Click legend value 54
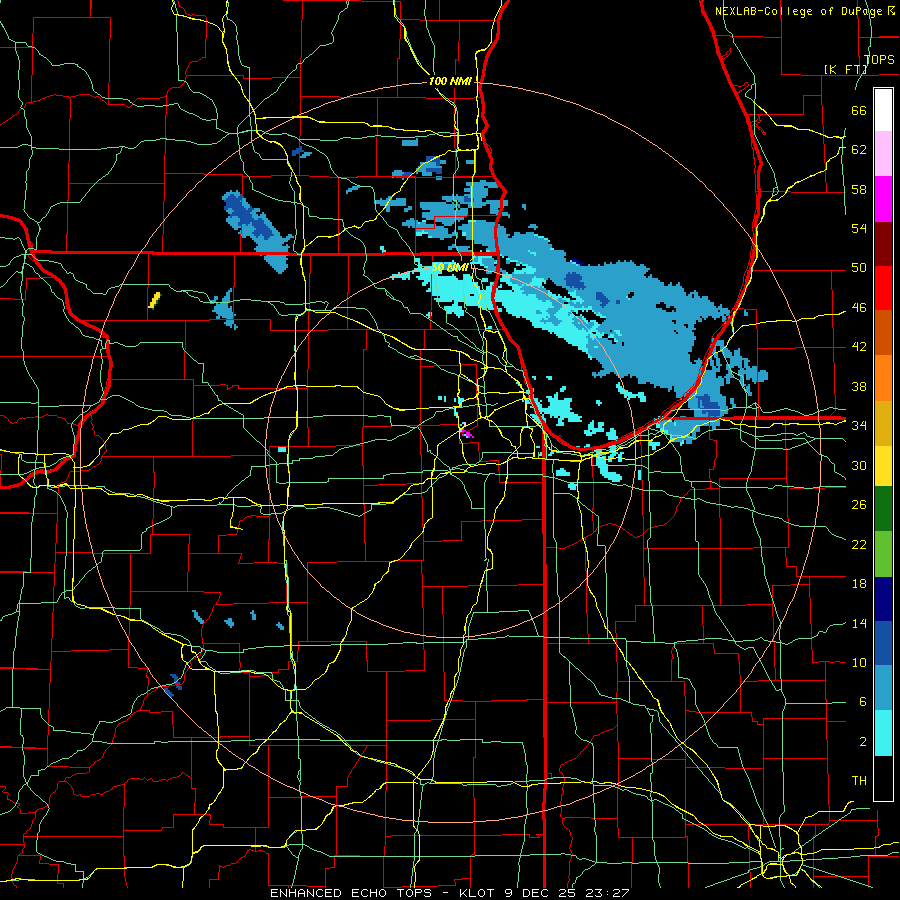 [859, 228]
